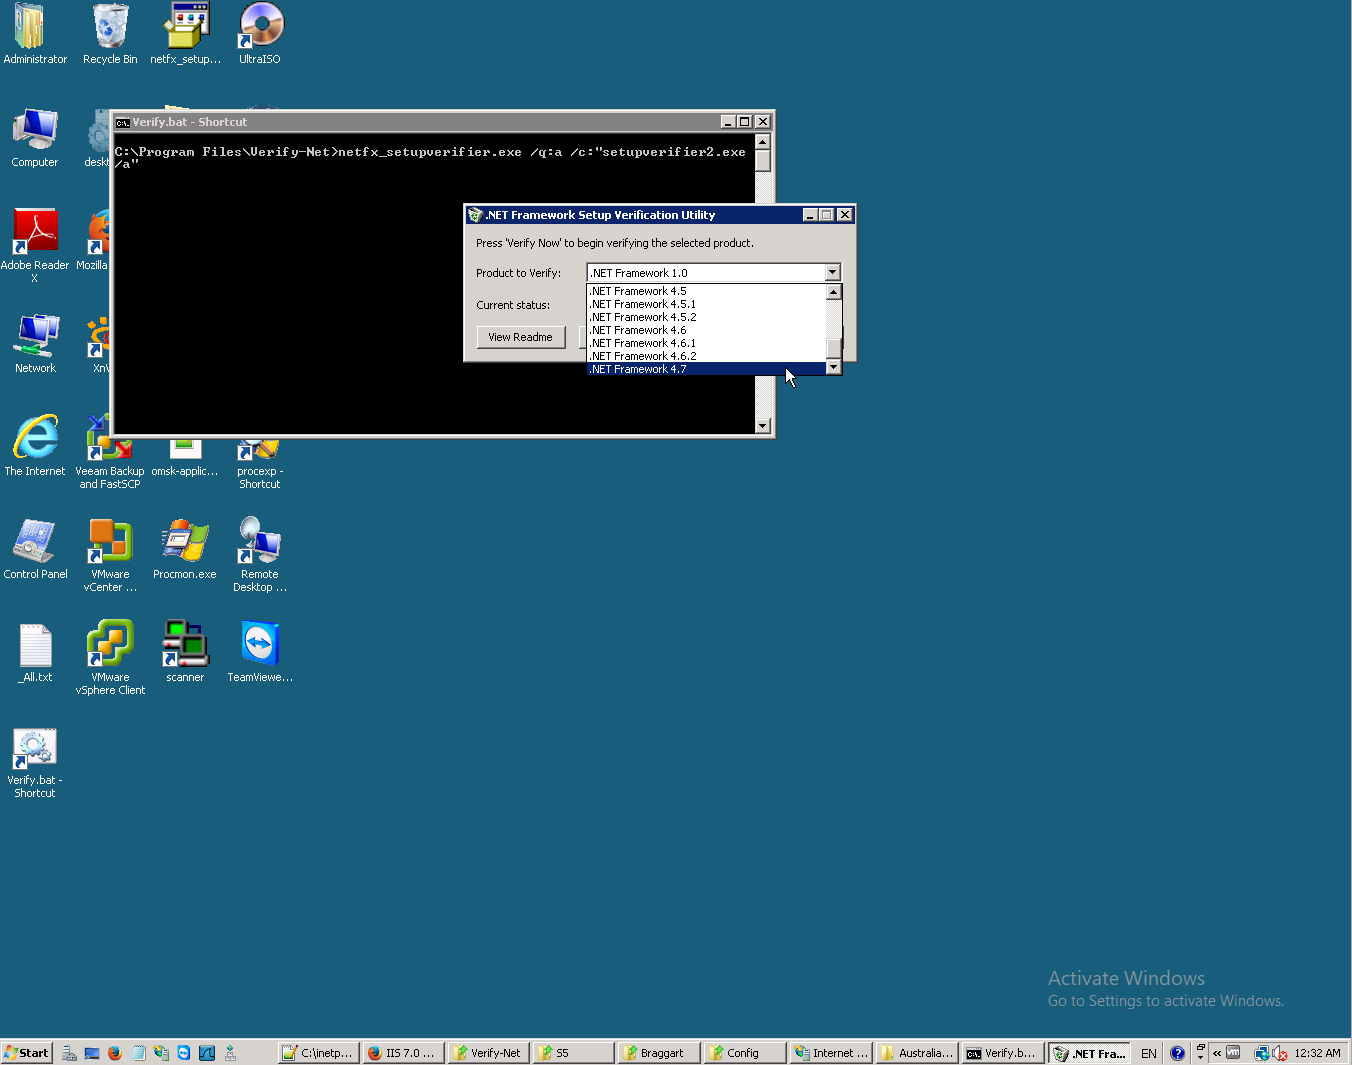1352x1065 pixels.
Task: Click the muted volume tray icon
Action: coord(1280,1053)
